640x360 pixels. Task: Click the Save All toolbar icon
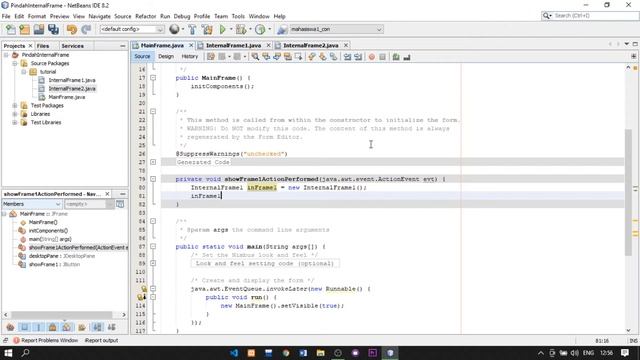[53, 29]
